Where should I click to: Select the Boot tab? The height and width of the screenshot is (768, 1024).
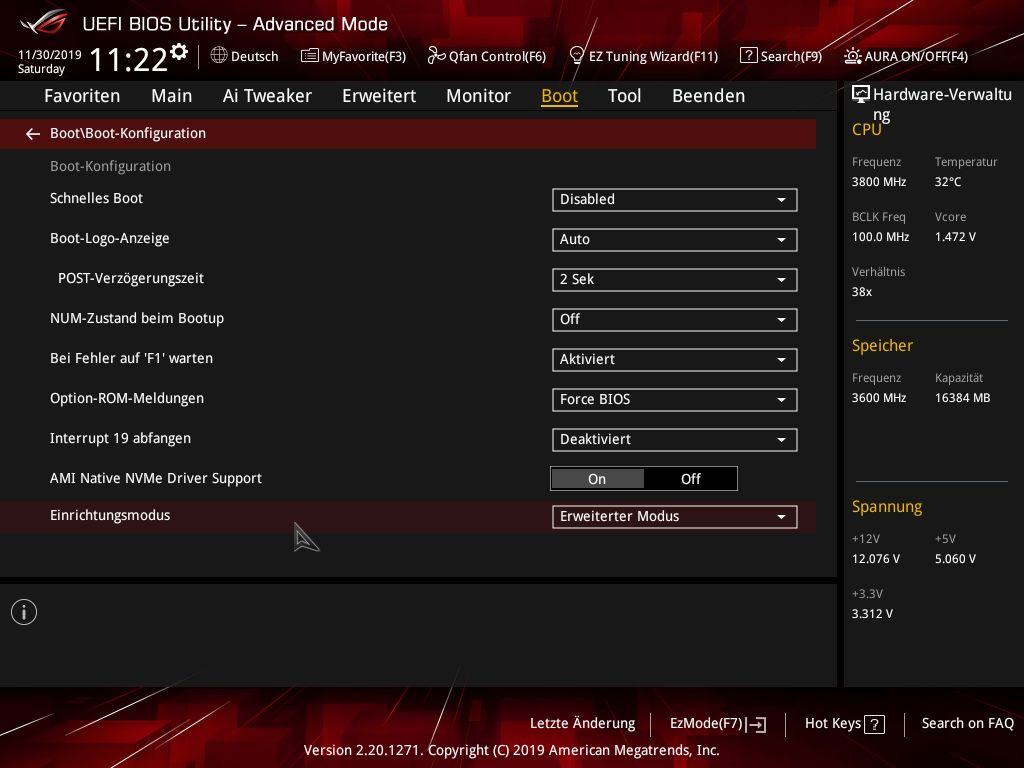pos(560,96)
